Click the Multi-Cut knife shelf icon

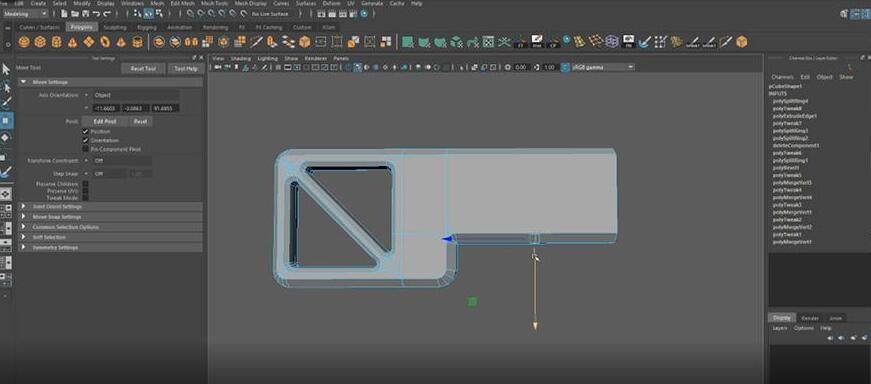coord(256,42)
